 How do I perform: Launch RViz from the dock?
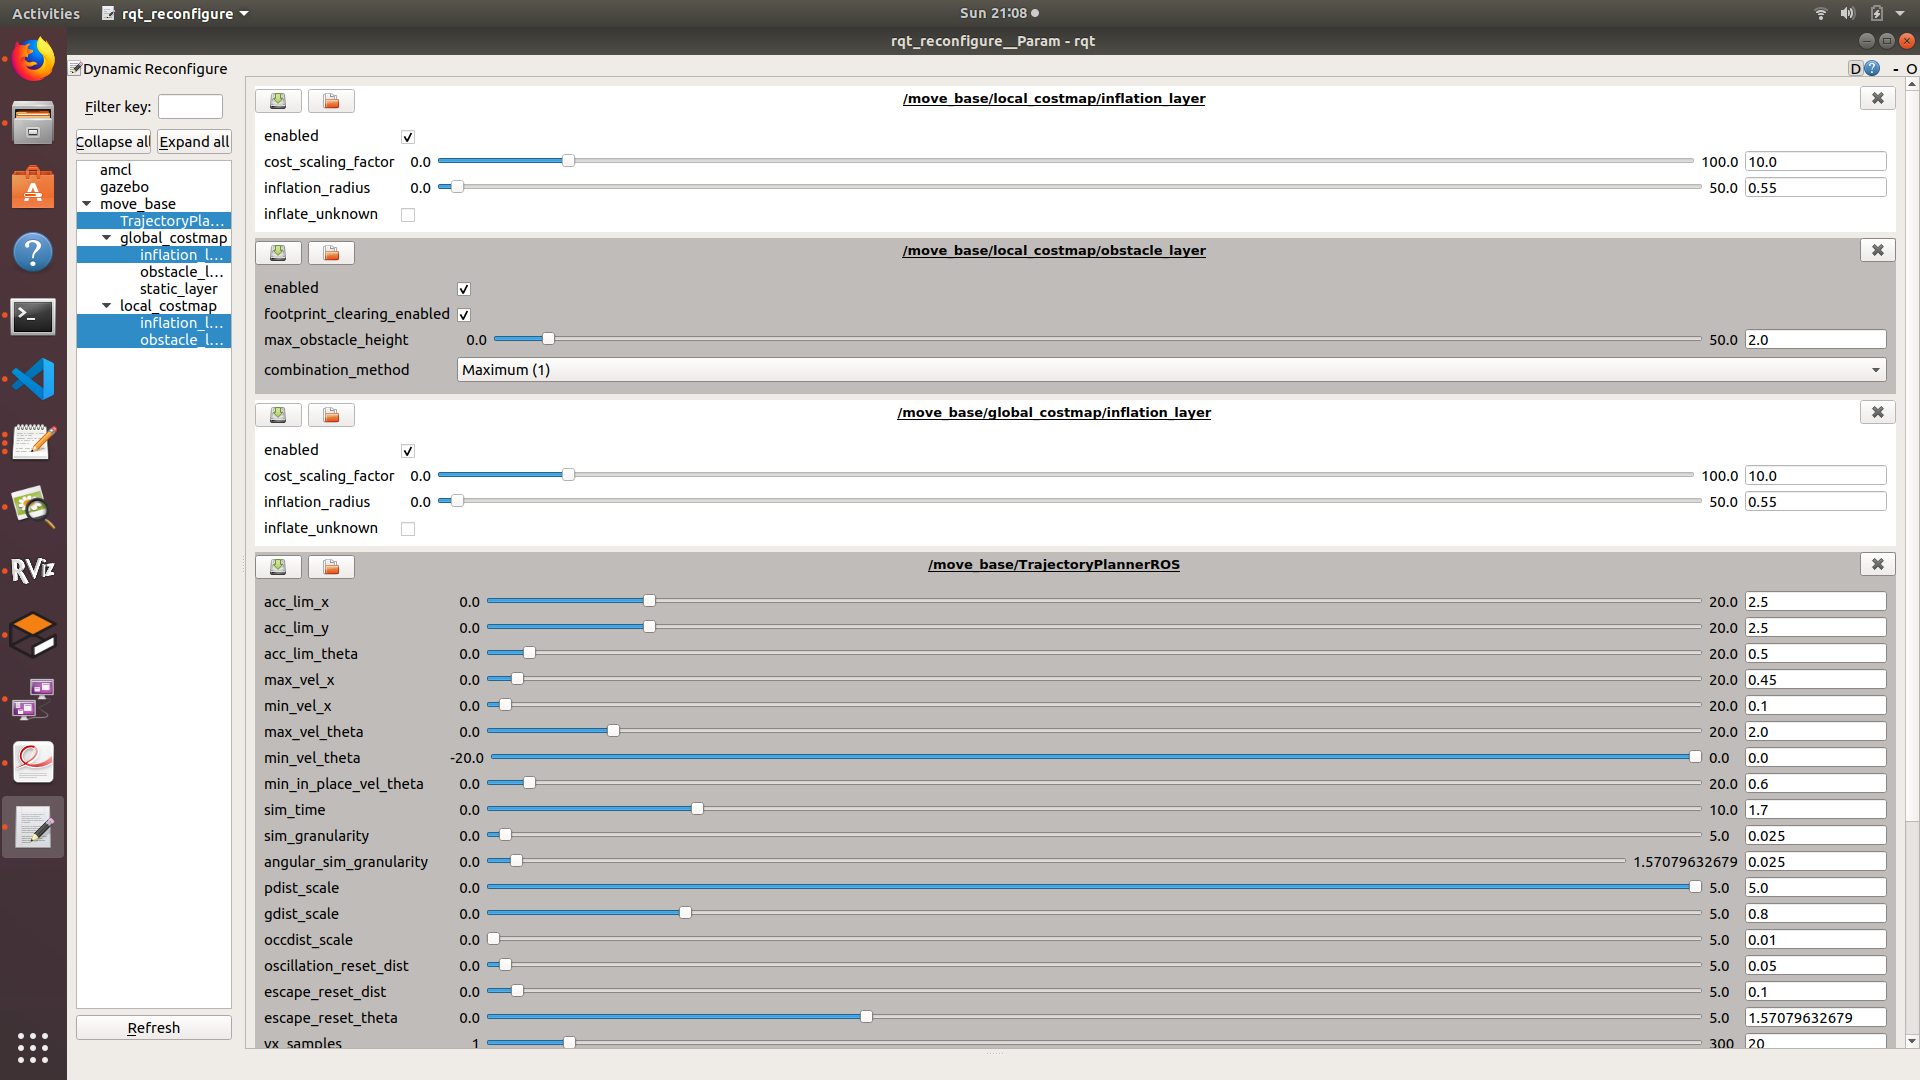[x=33, y=570]
